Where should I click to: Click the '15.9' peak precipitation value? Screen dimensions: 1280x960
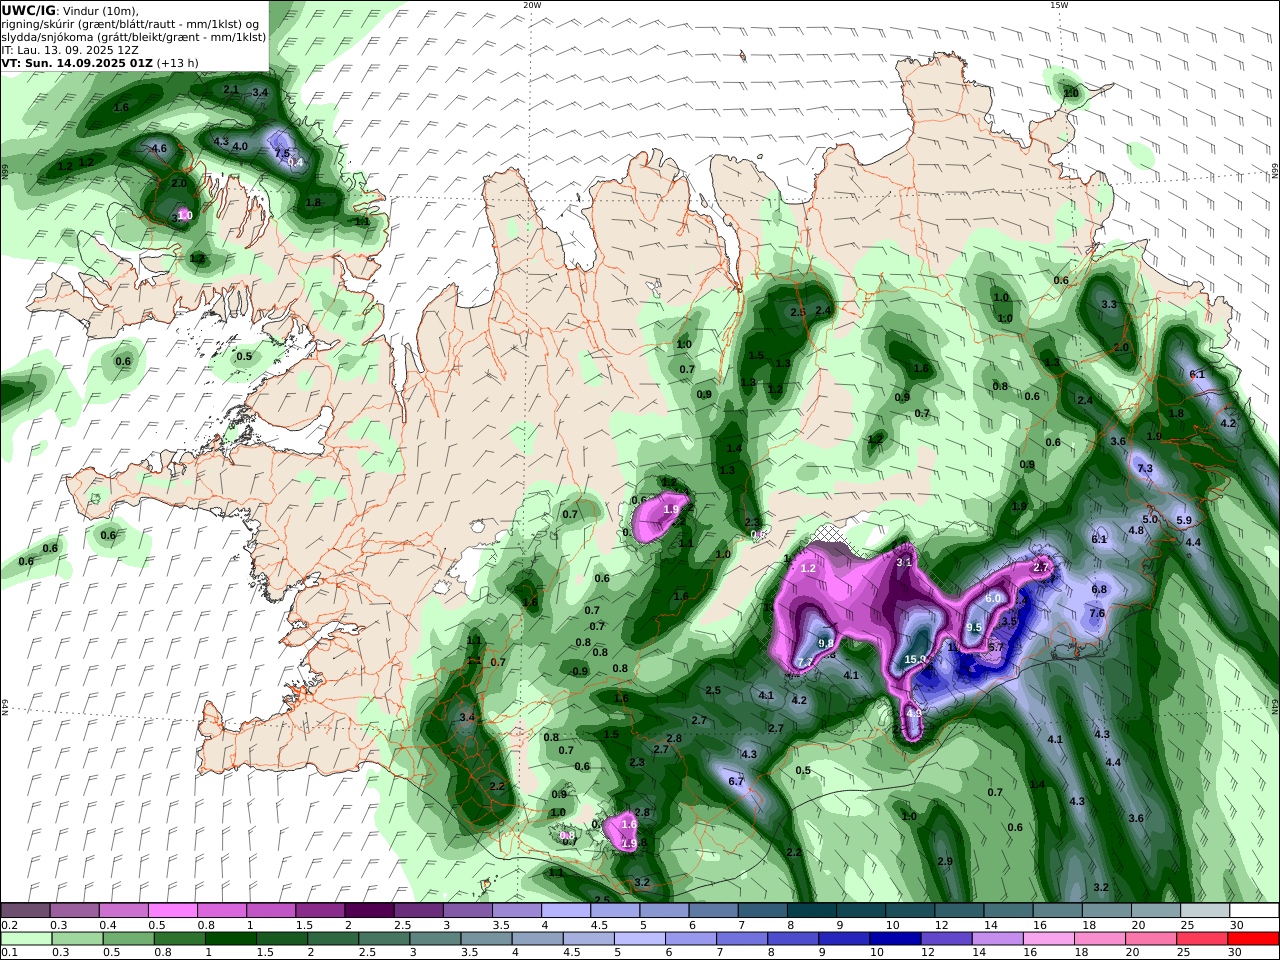[916, 660]
